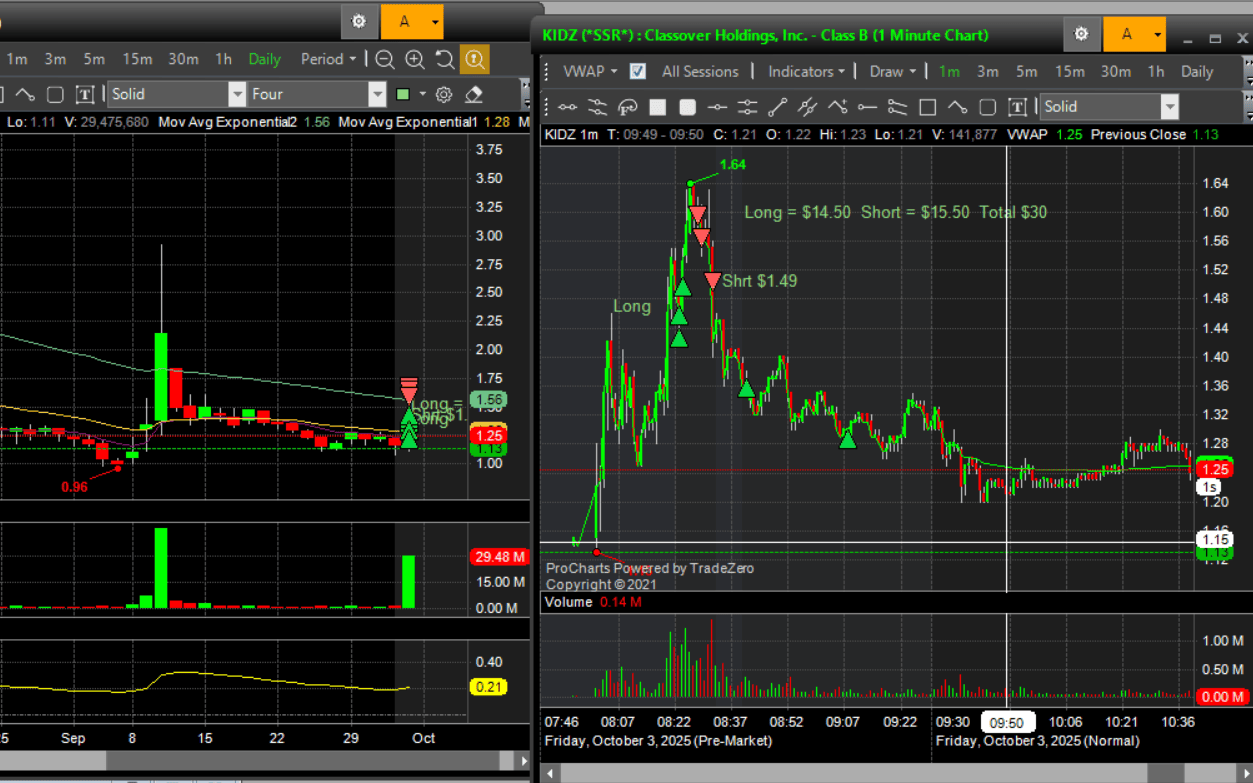The height and width of the screenshot is (783, 1253).
Task: Open the VWAP menu
Action: click(x=590, y=72)
